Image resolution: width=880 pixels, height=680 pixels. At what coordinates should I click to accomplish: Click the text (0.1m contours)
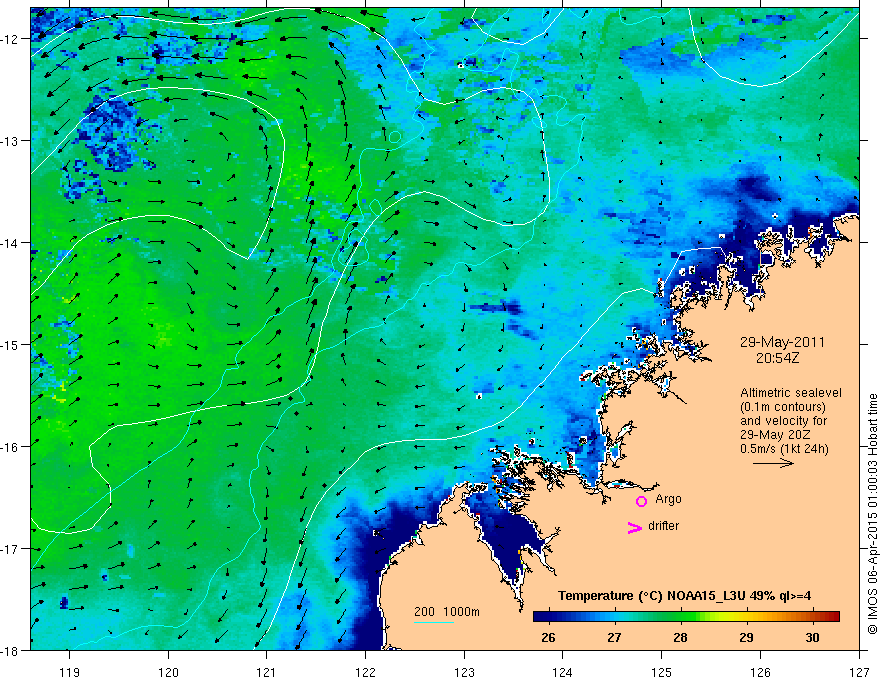[x=783, y=407]
